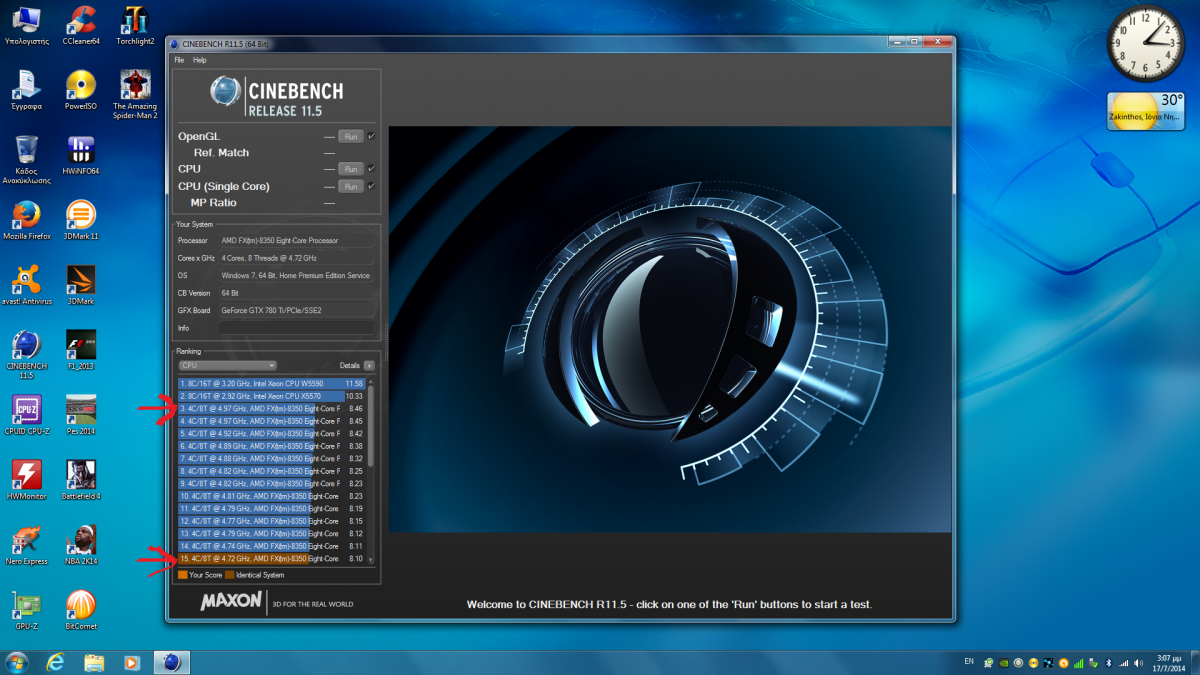Select ranking row 12 at 4.77 GHz
This screenshot has width=1200, height=675.
[x=271, y=521]
